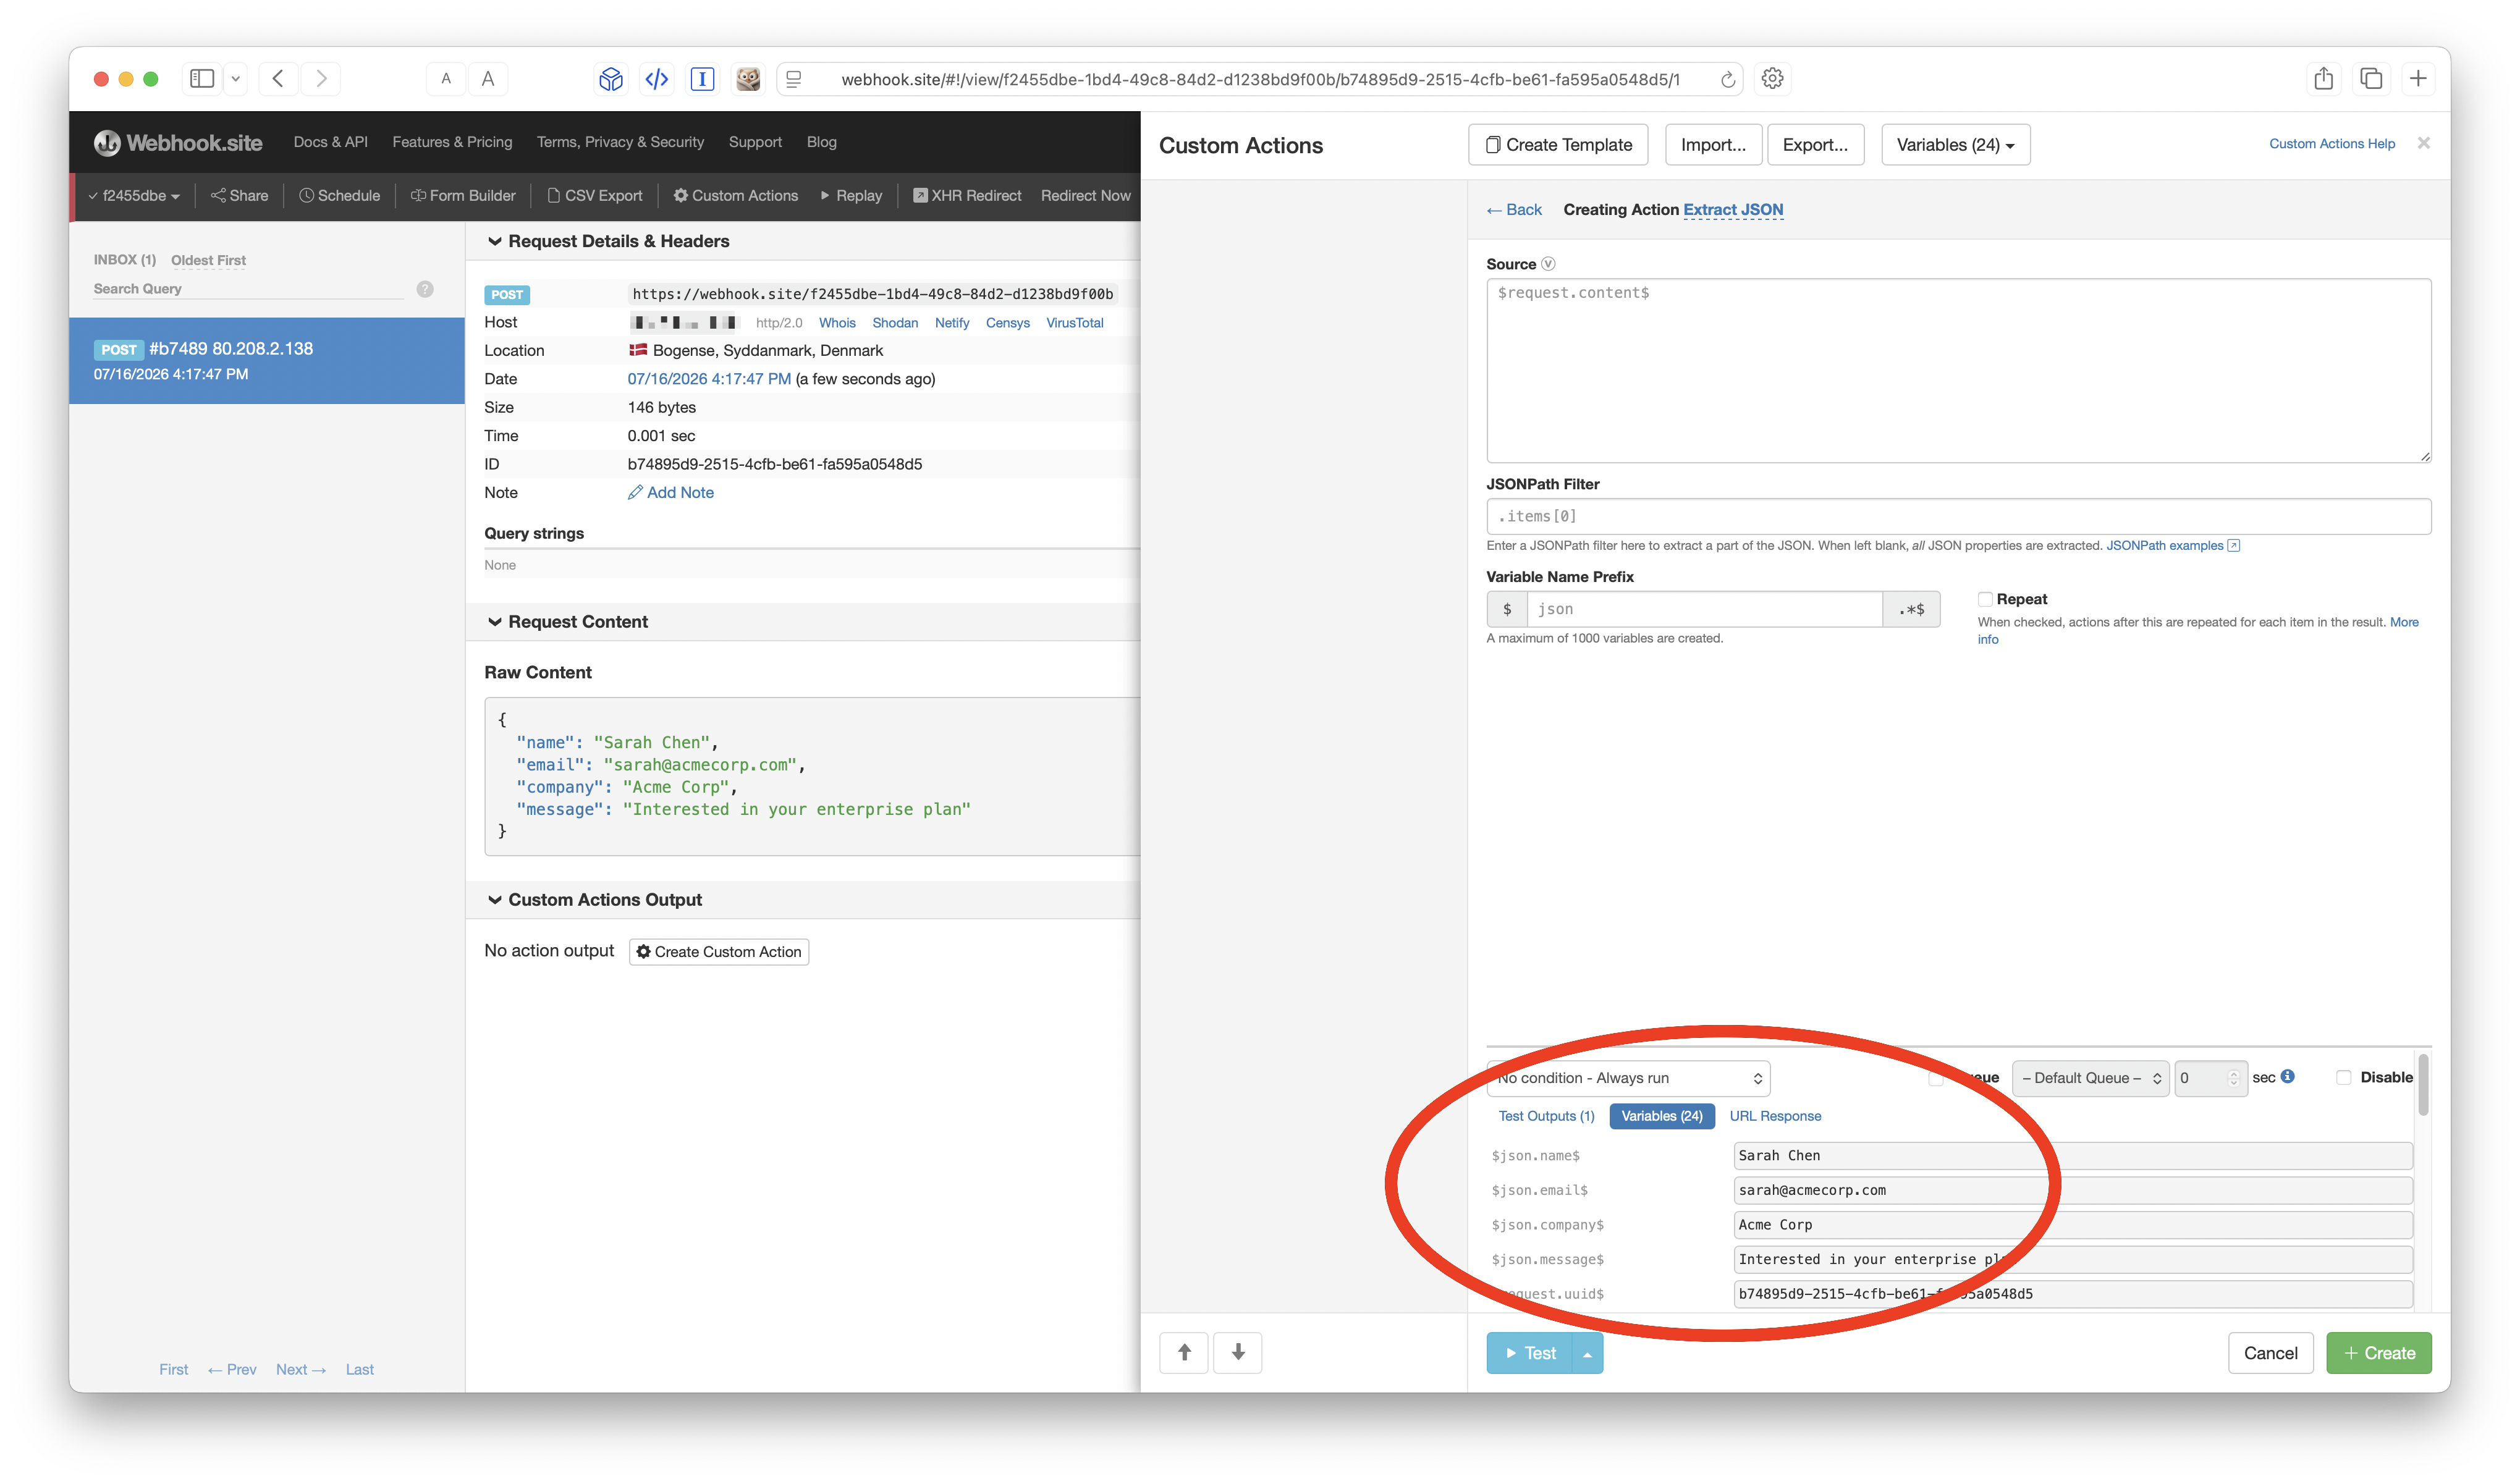The height and width of the screenshot is (1484, 2520).
Task: Close the Custom Actions panel with the X
Action: [x=2424, y=143]
